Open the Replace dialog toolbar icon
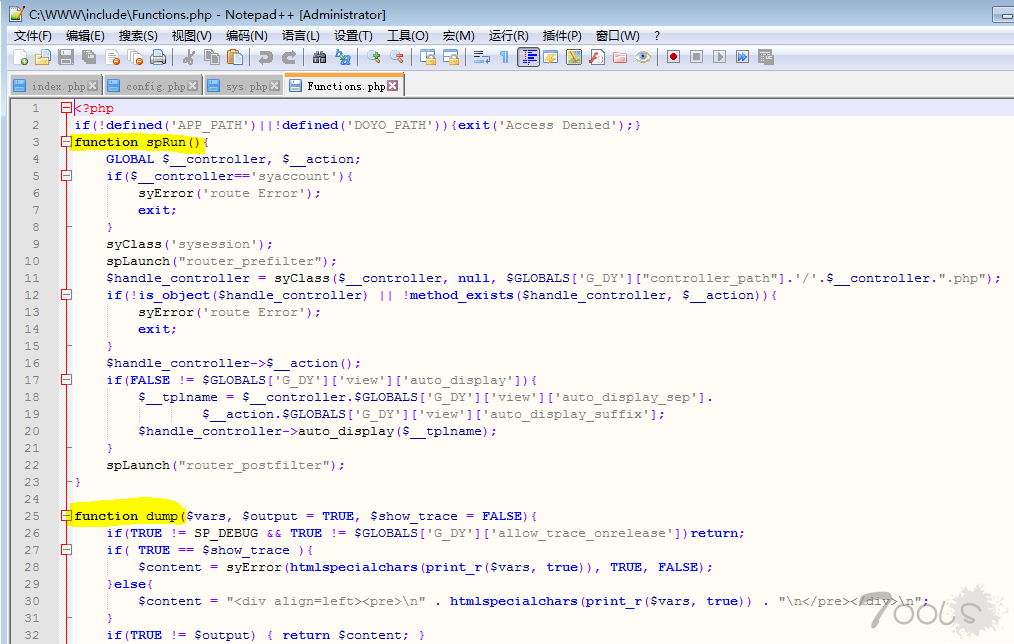The image size is (1014, 644). [343, 58]
